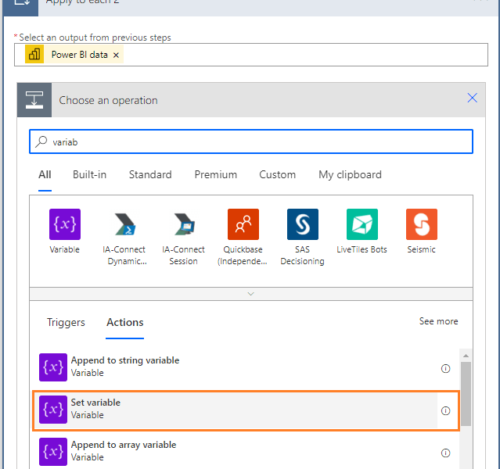The height and width of the screenshot is (469, 500).
Task: Switch to the Premium tab
Action: 216,175
